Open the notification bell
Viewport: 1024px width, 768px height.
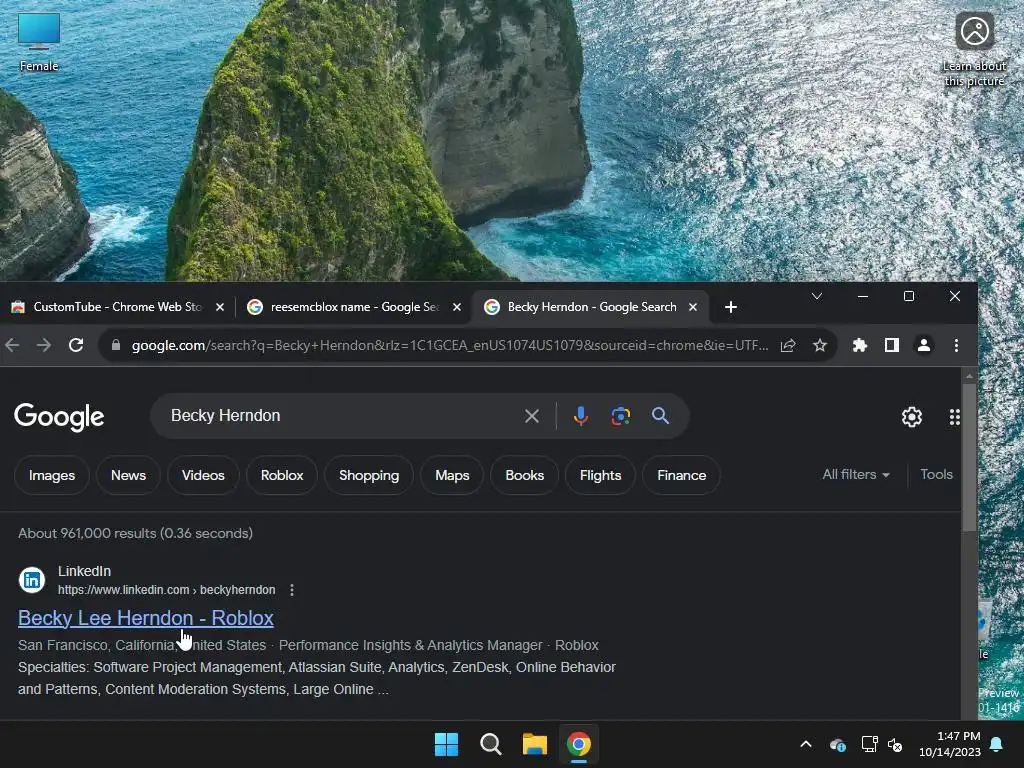(997, 744)
